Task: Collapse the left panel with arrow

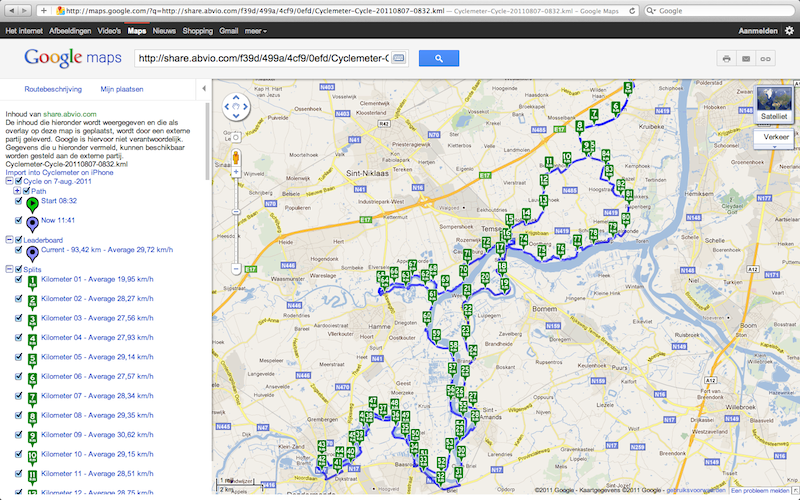Action: coord(204,89)
